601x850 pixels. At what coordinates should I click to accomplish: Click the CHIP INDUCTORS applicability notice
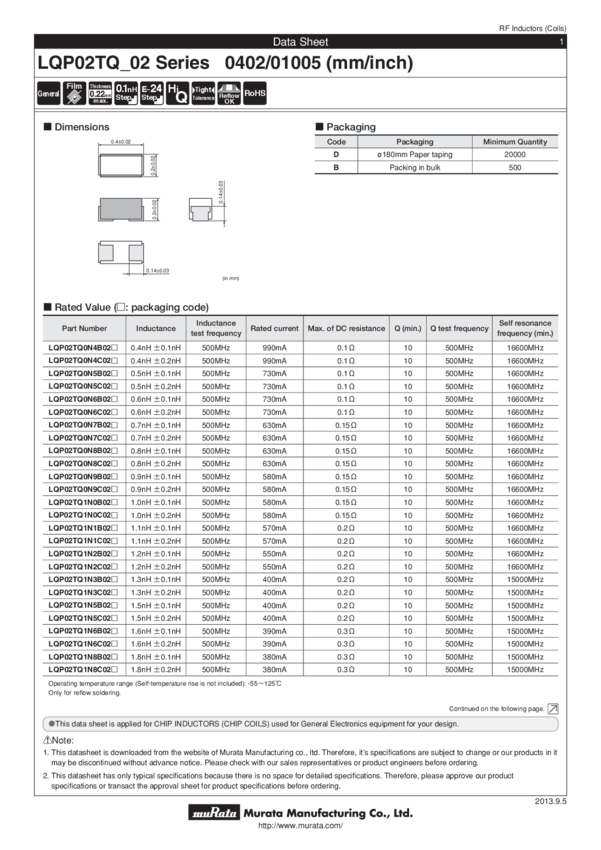point(300,724)
